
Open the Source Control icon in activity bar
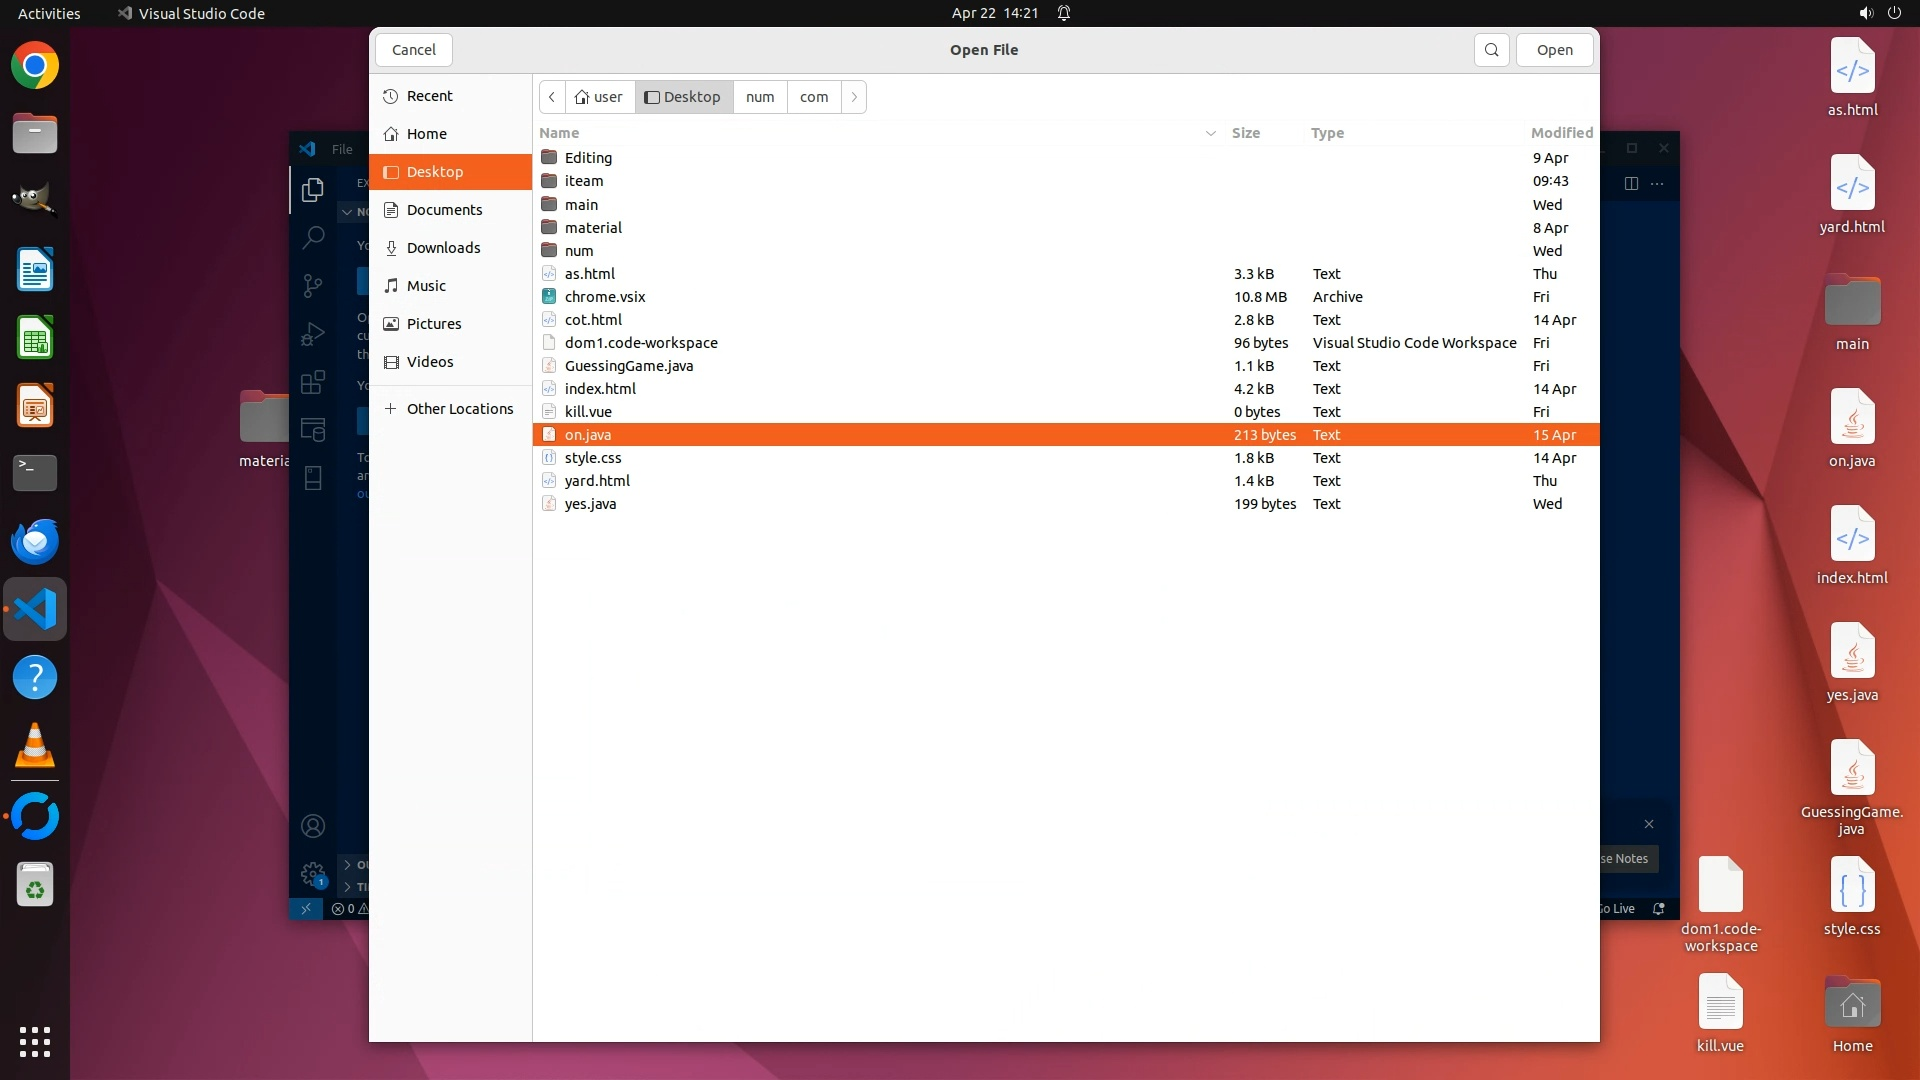313,285
